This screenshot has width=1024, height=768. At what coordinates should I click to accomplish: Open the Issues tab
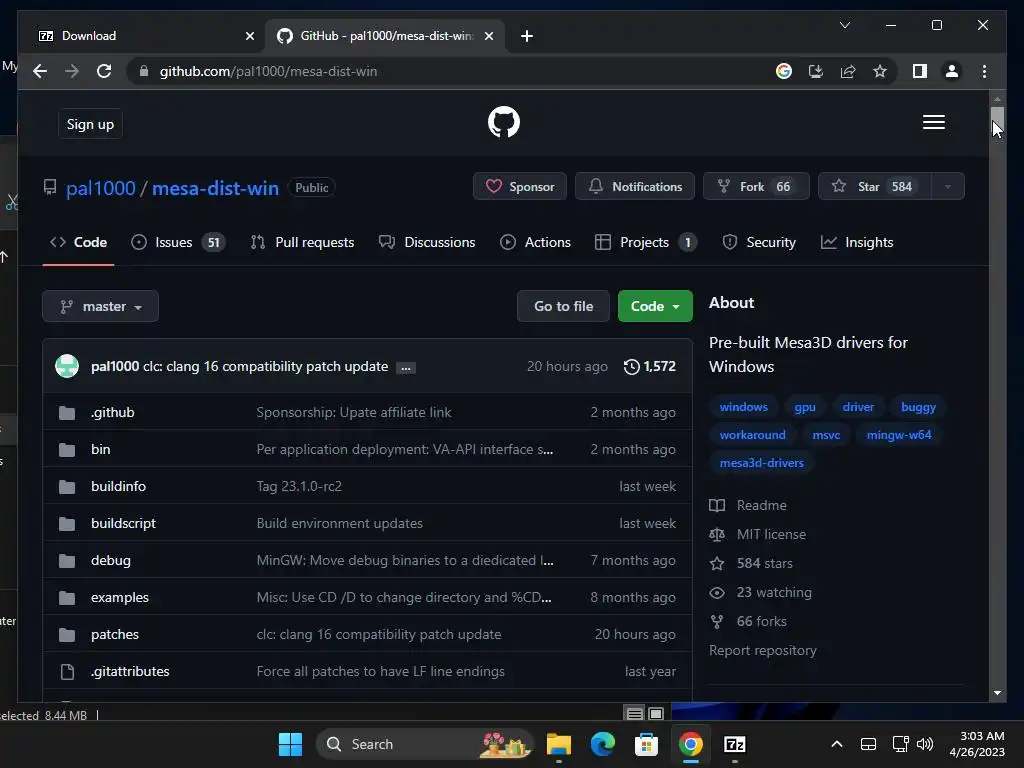point(178,242)
